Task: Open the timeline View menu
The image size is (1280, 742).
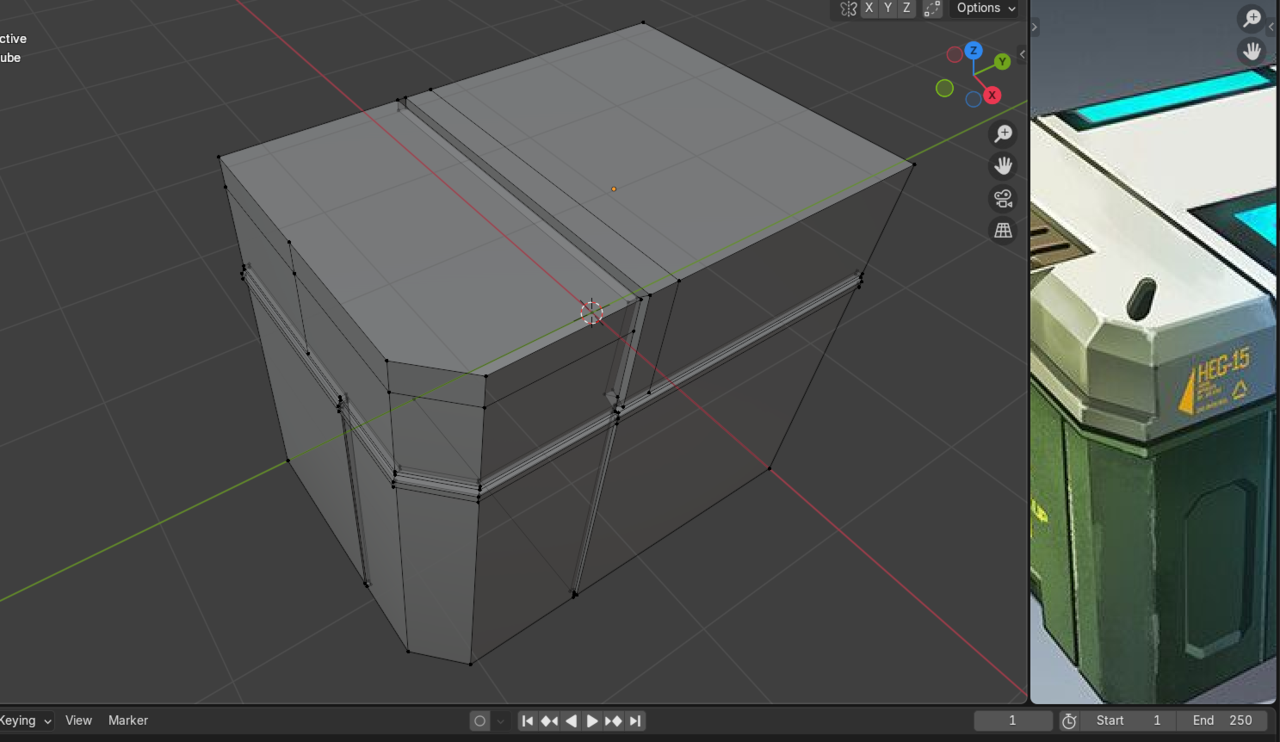Action: 78,721
